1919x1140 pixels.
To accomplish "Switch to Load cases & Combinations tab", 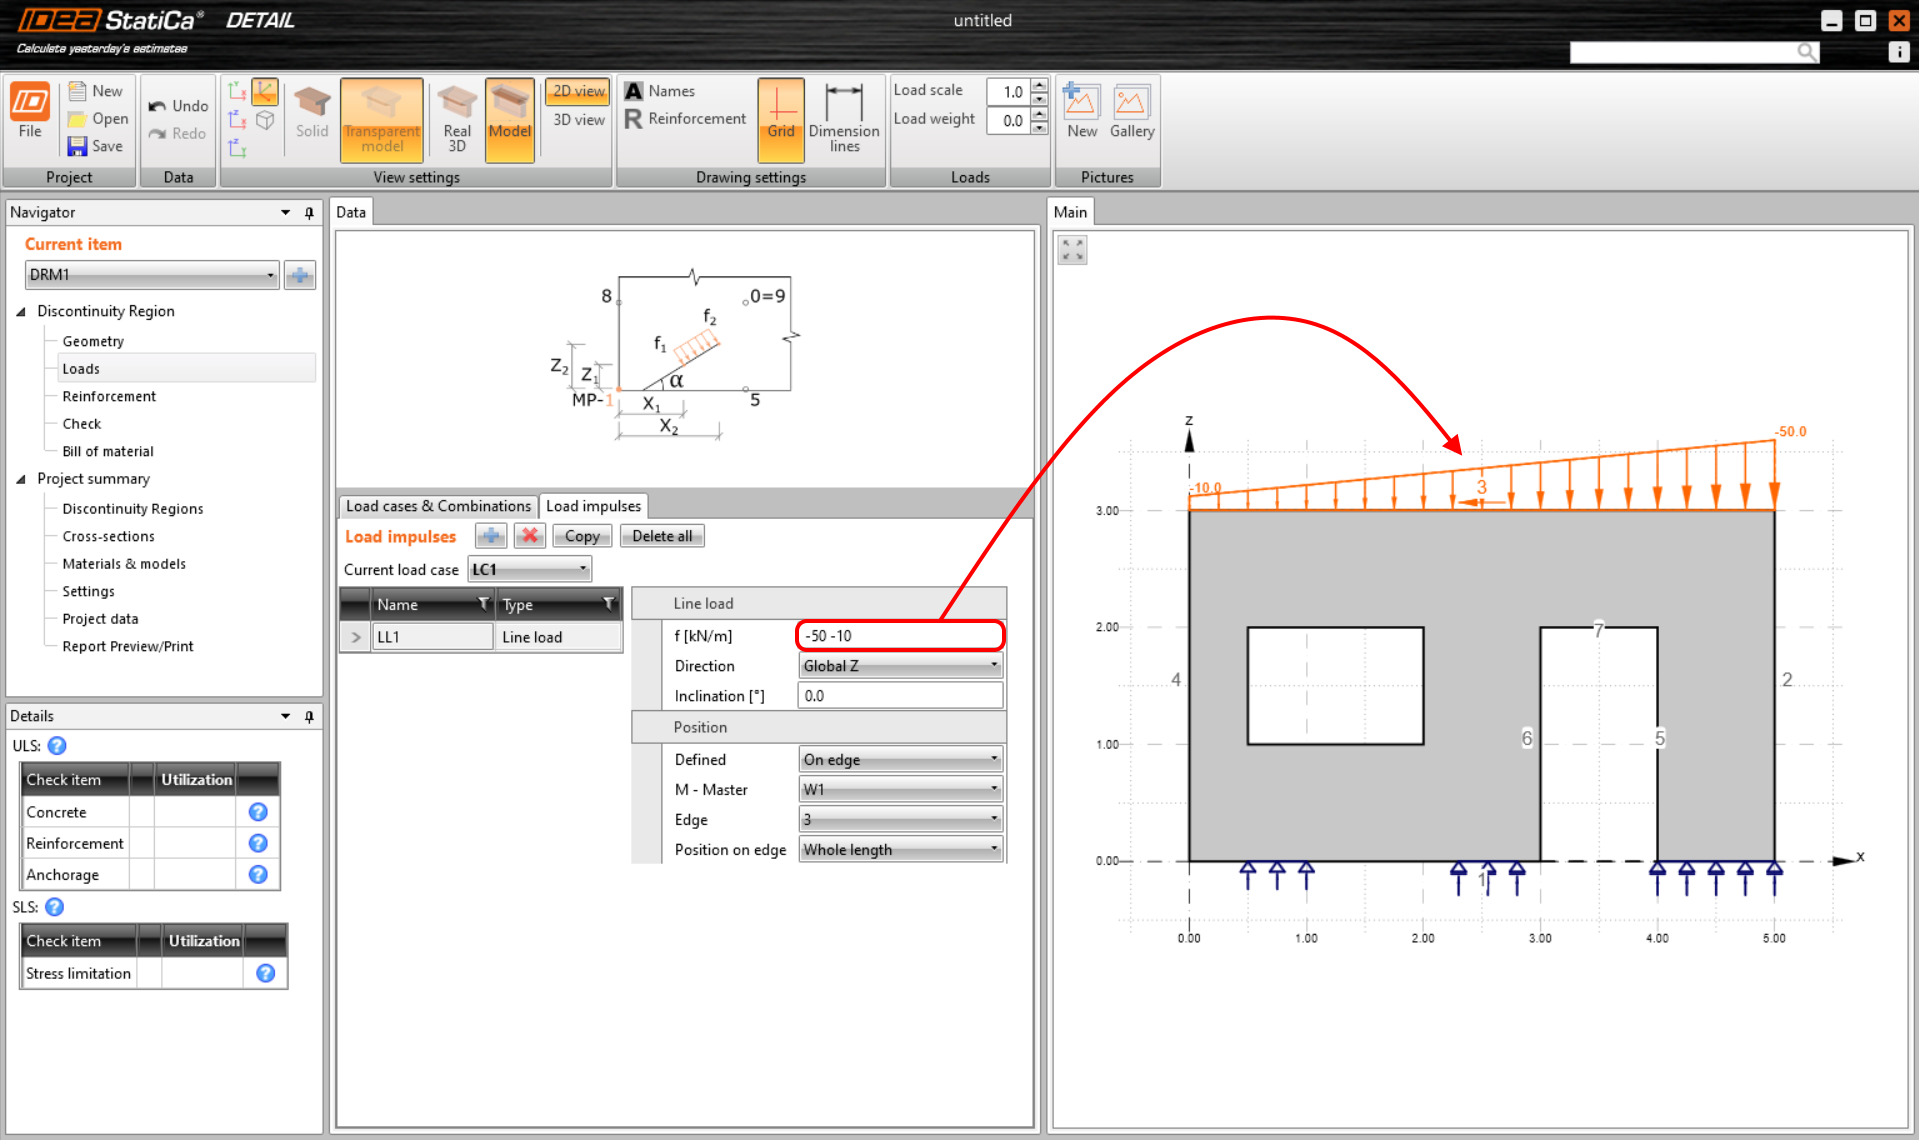I will point(437,505).
